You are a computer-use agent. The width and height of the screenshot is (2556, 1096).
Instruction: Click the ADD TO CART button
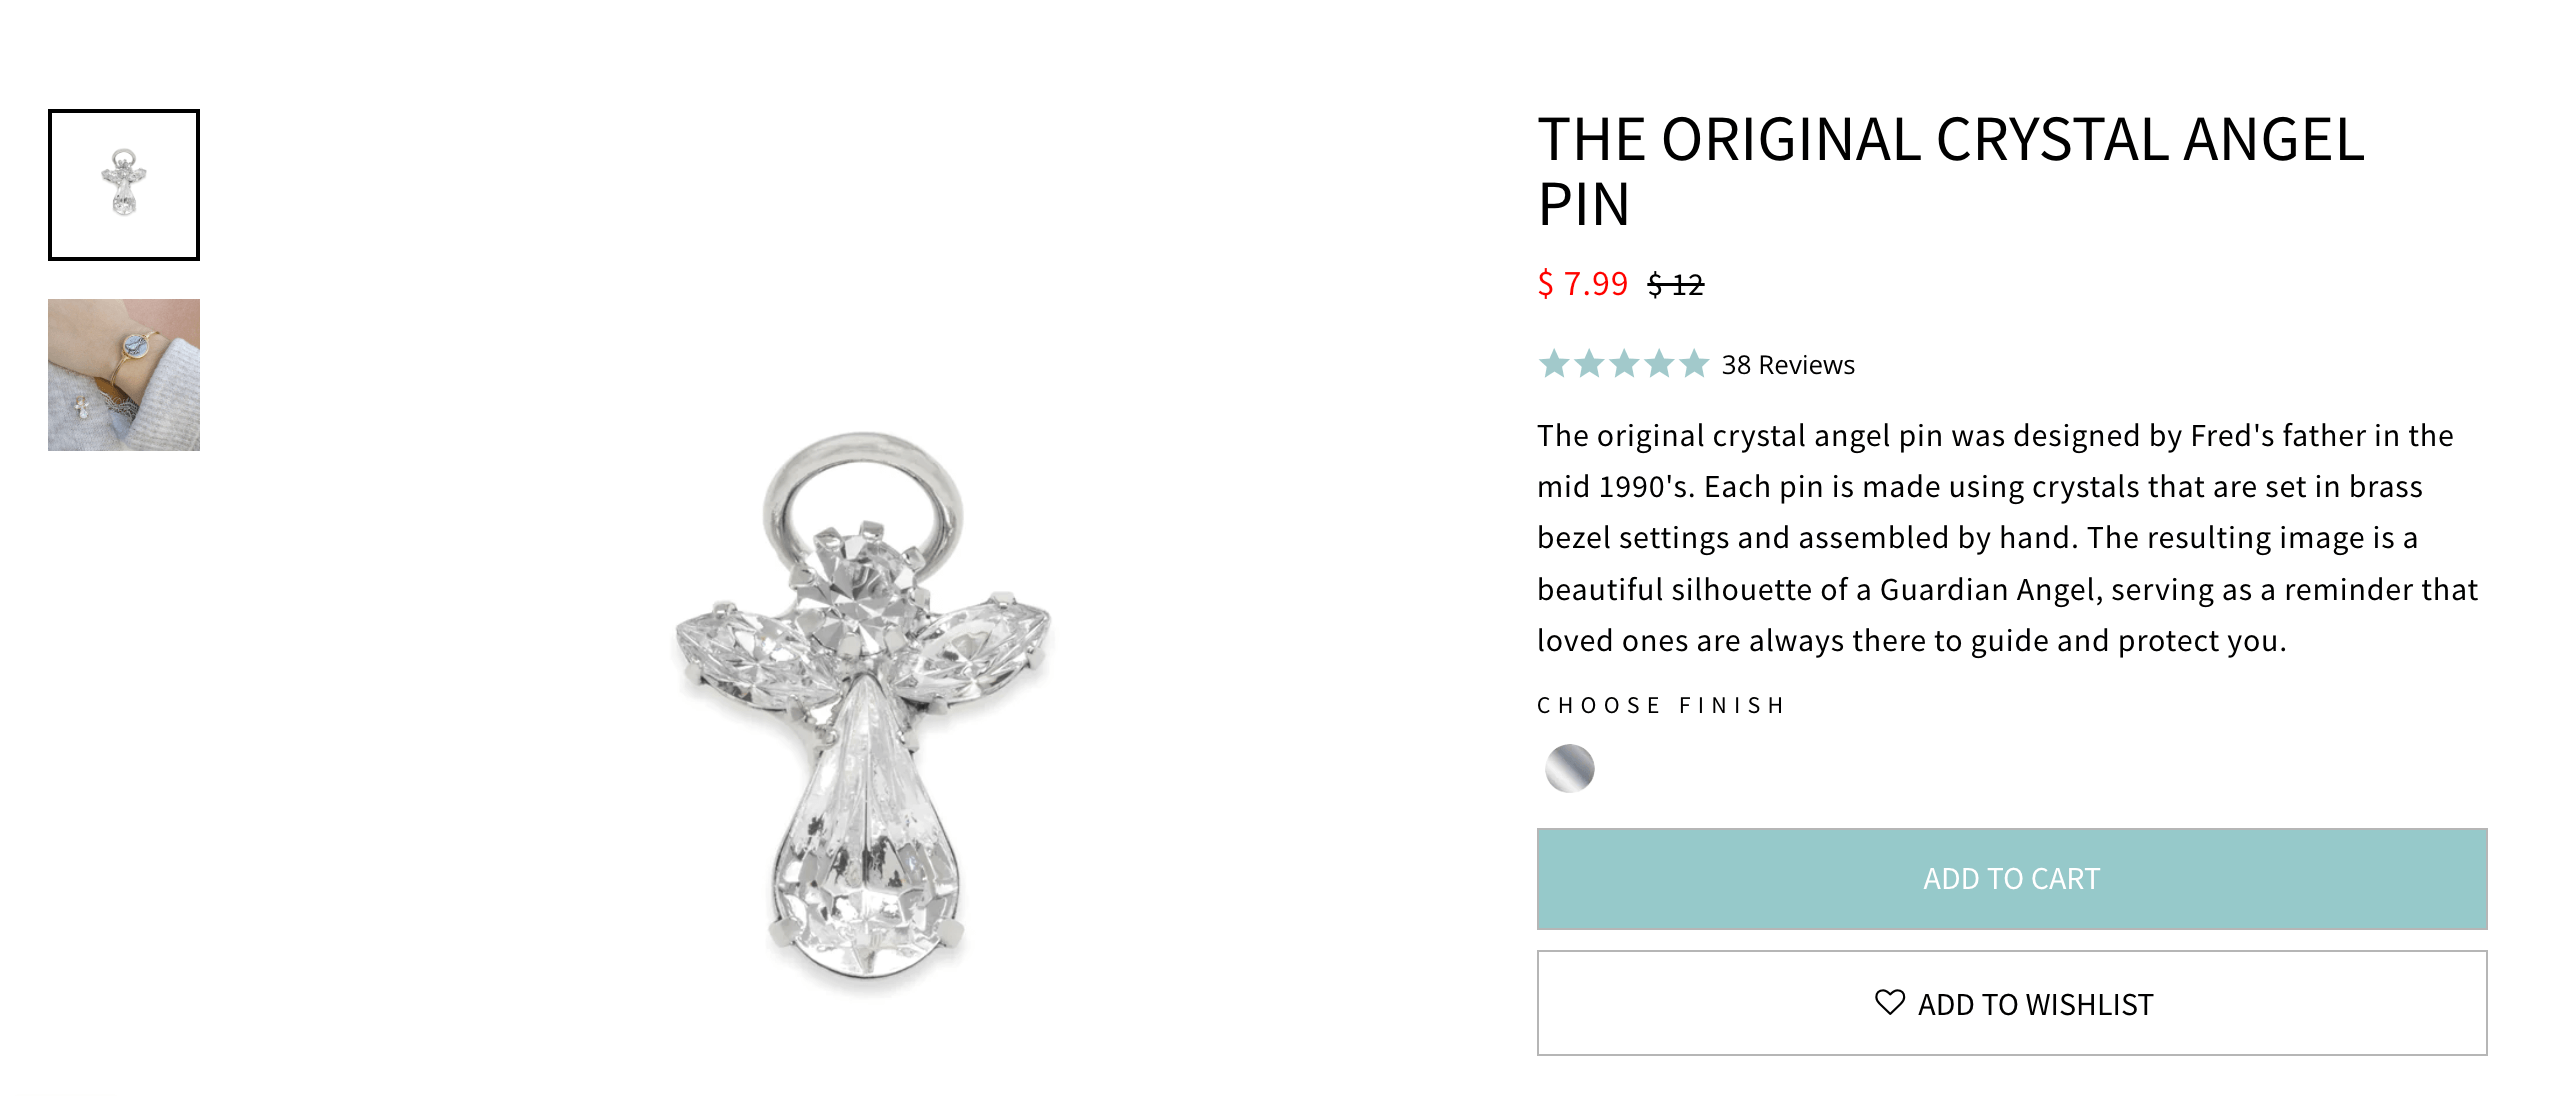[2011, 877]
